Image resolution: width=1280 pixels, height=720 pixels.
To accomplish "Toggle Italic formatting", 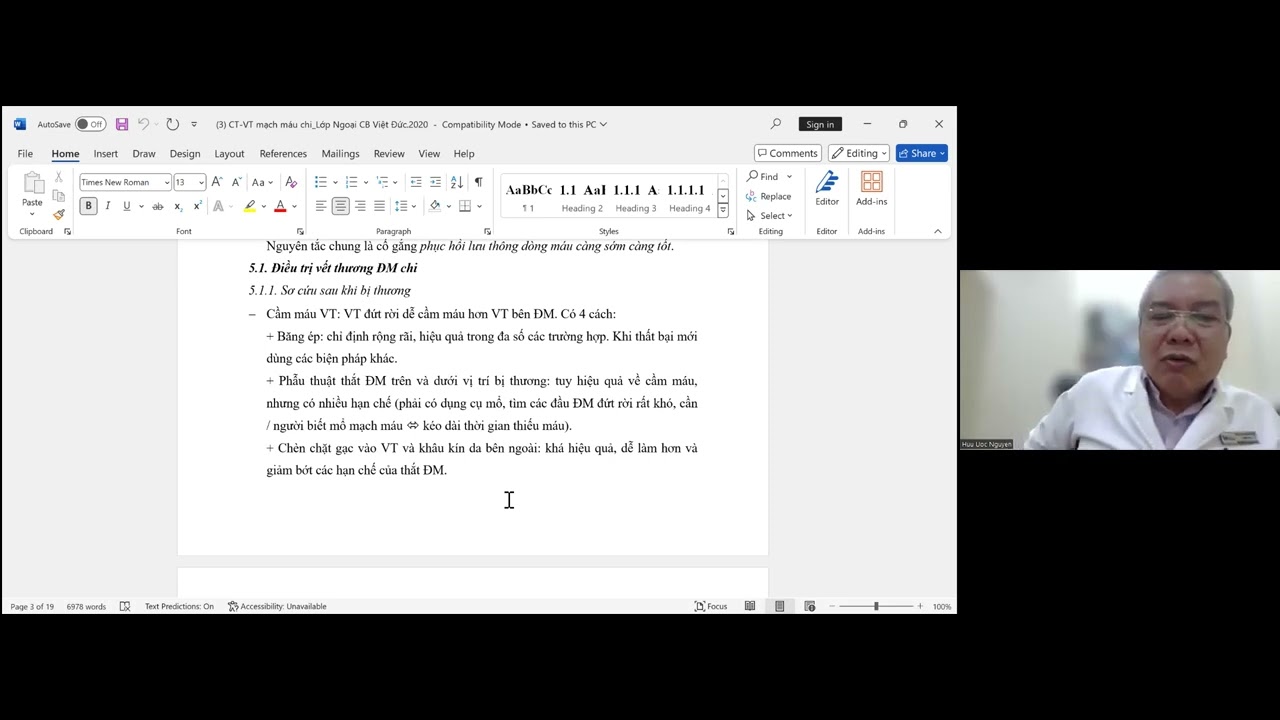I will tap(107, 206).
